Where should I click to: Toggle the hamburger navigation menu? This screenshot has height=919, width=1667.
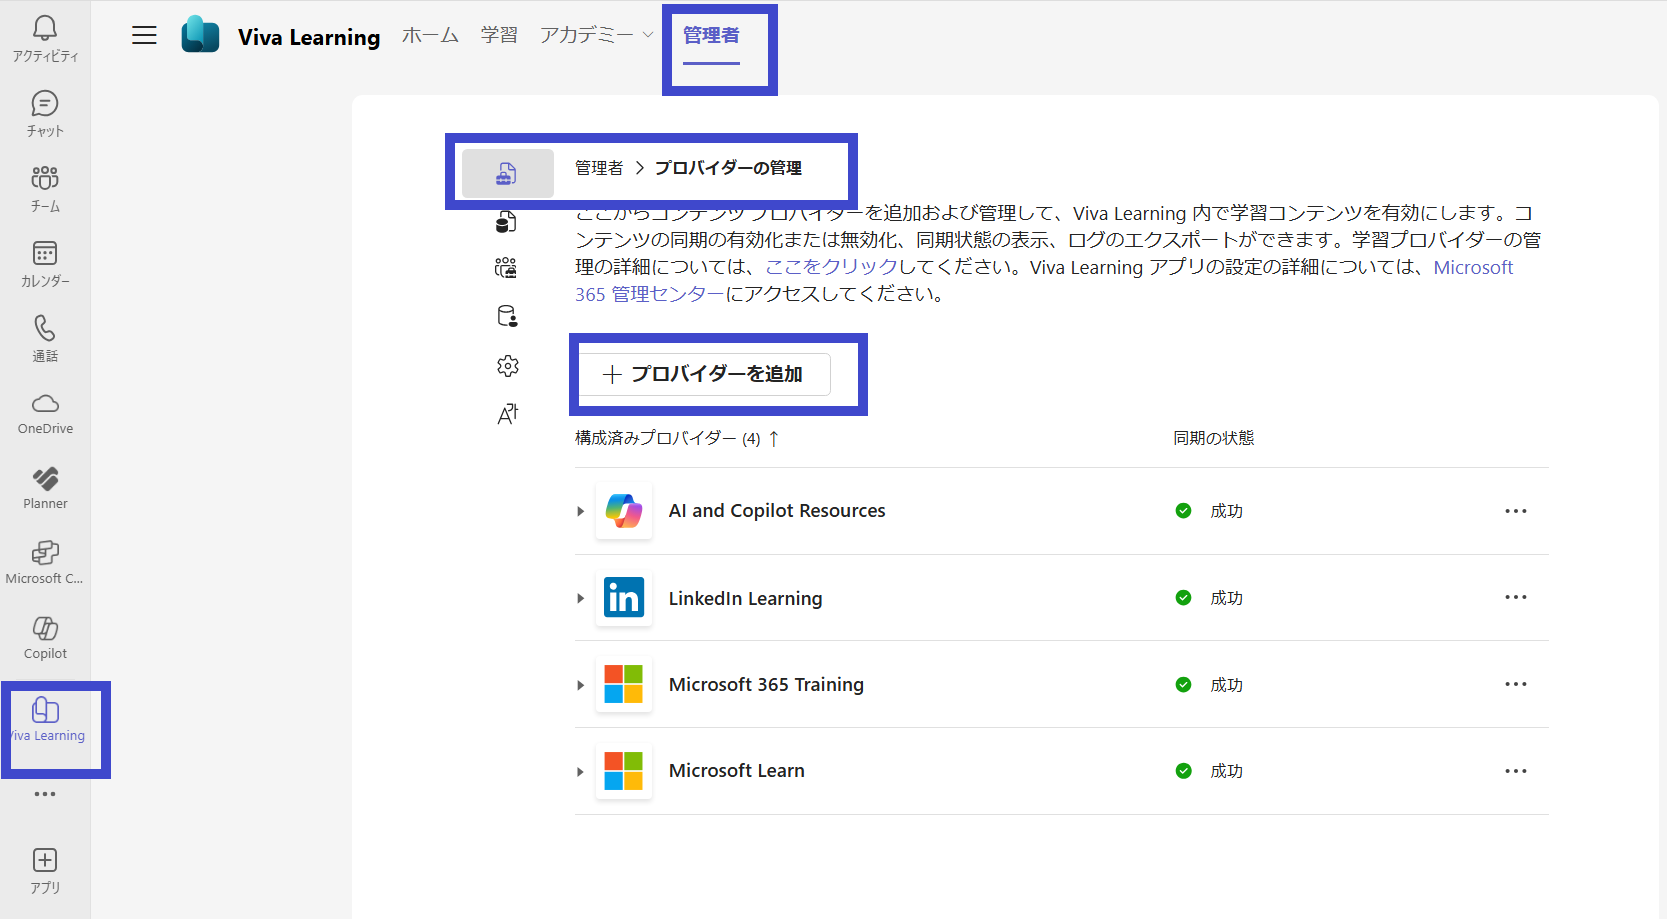pos(145,35)
